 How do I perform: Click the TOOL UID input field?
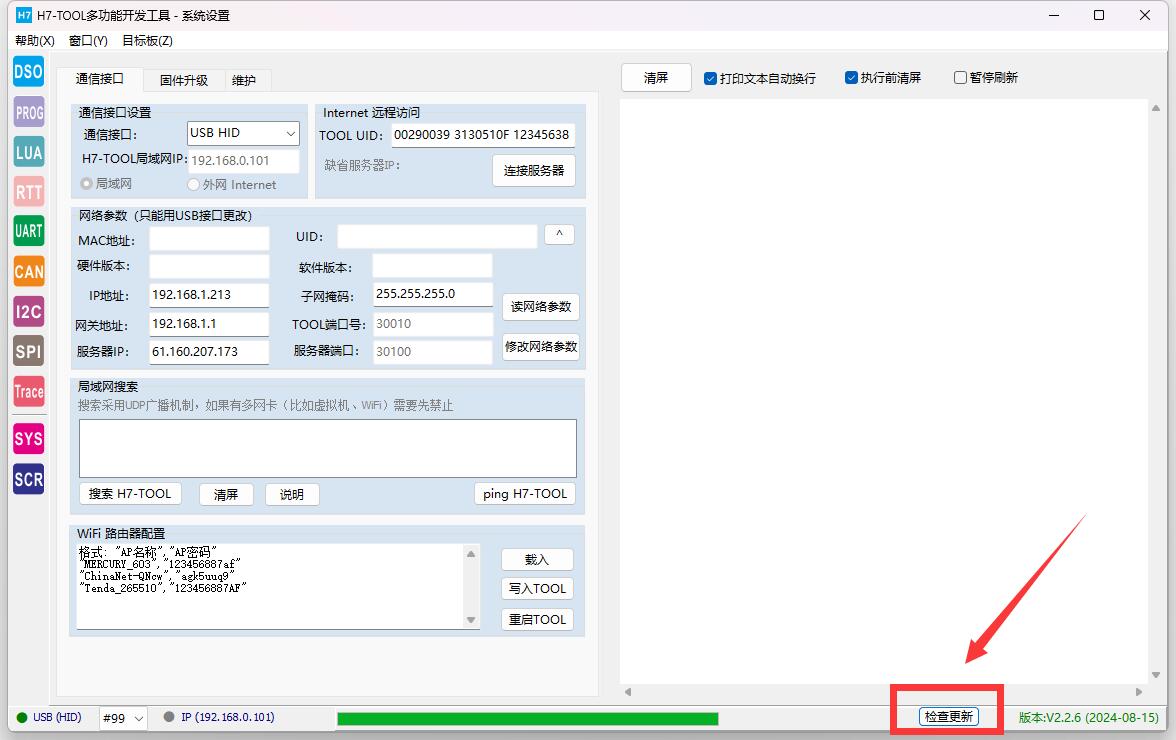(x=483, y=135)
